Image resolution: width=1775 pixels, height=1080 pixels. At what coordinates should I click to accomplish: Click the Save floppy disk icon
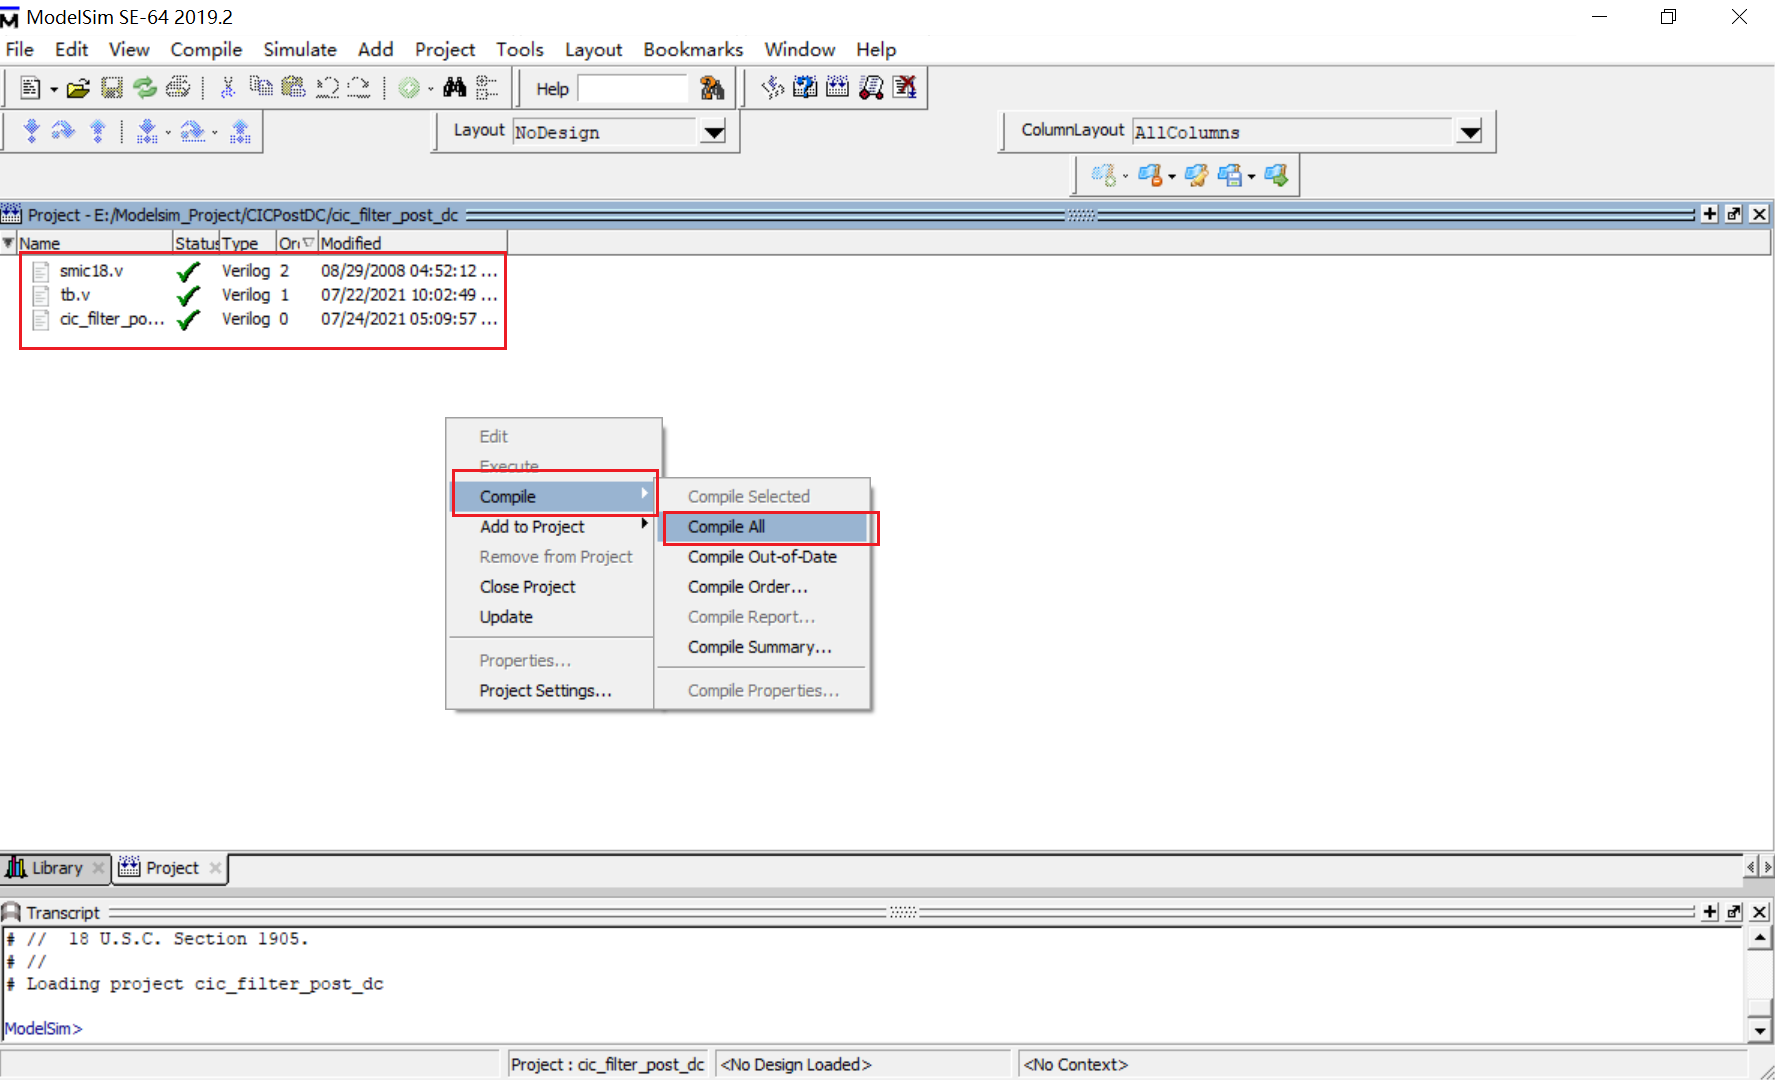click(x=112, y=88)
